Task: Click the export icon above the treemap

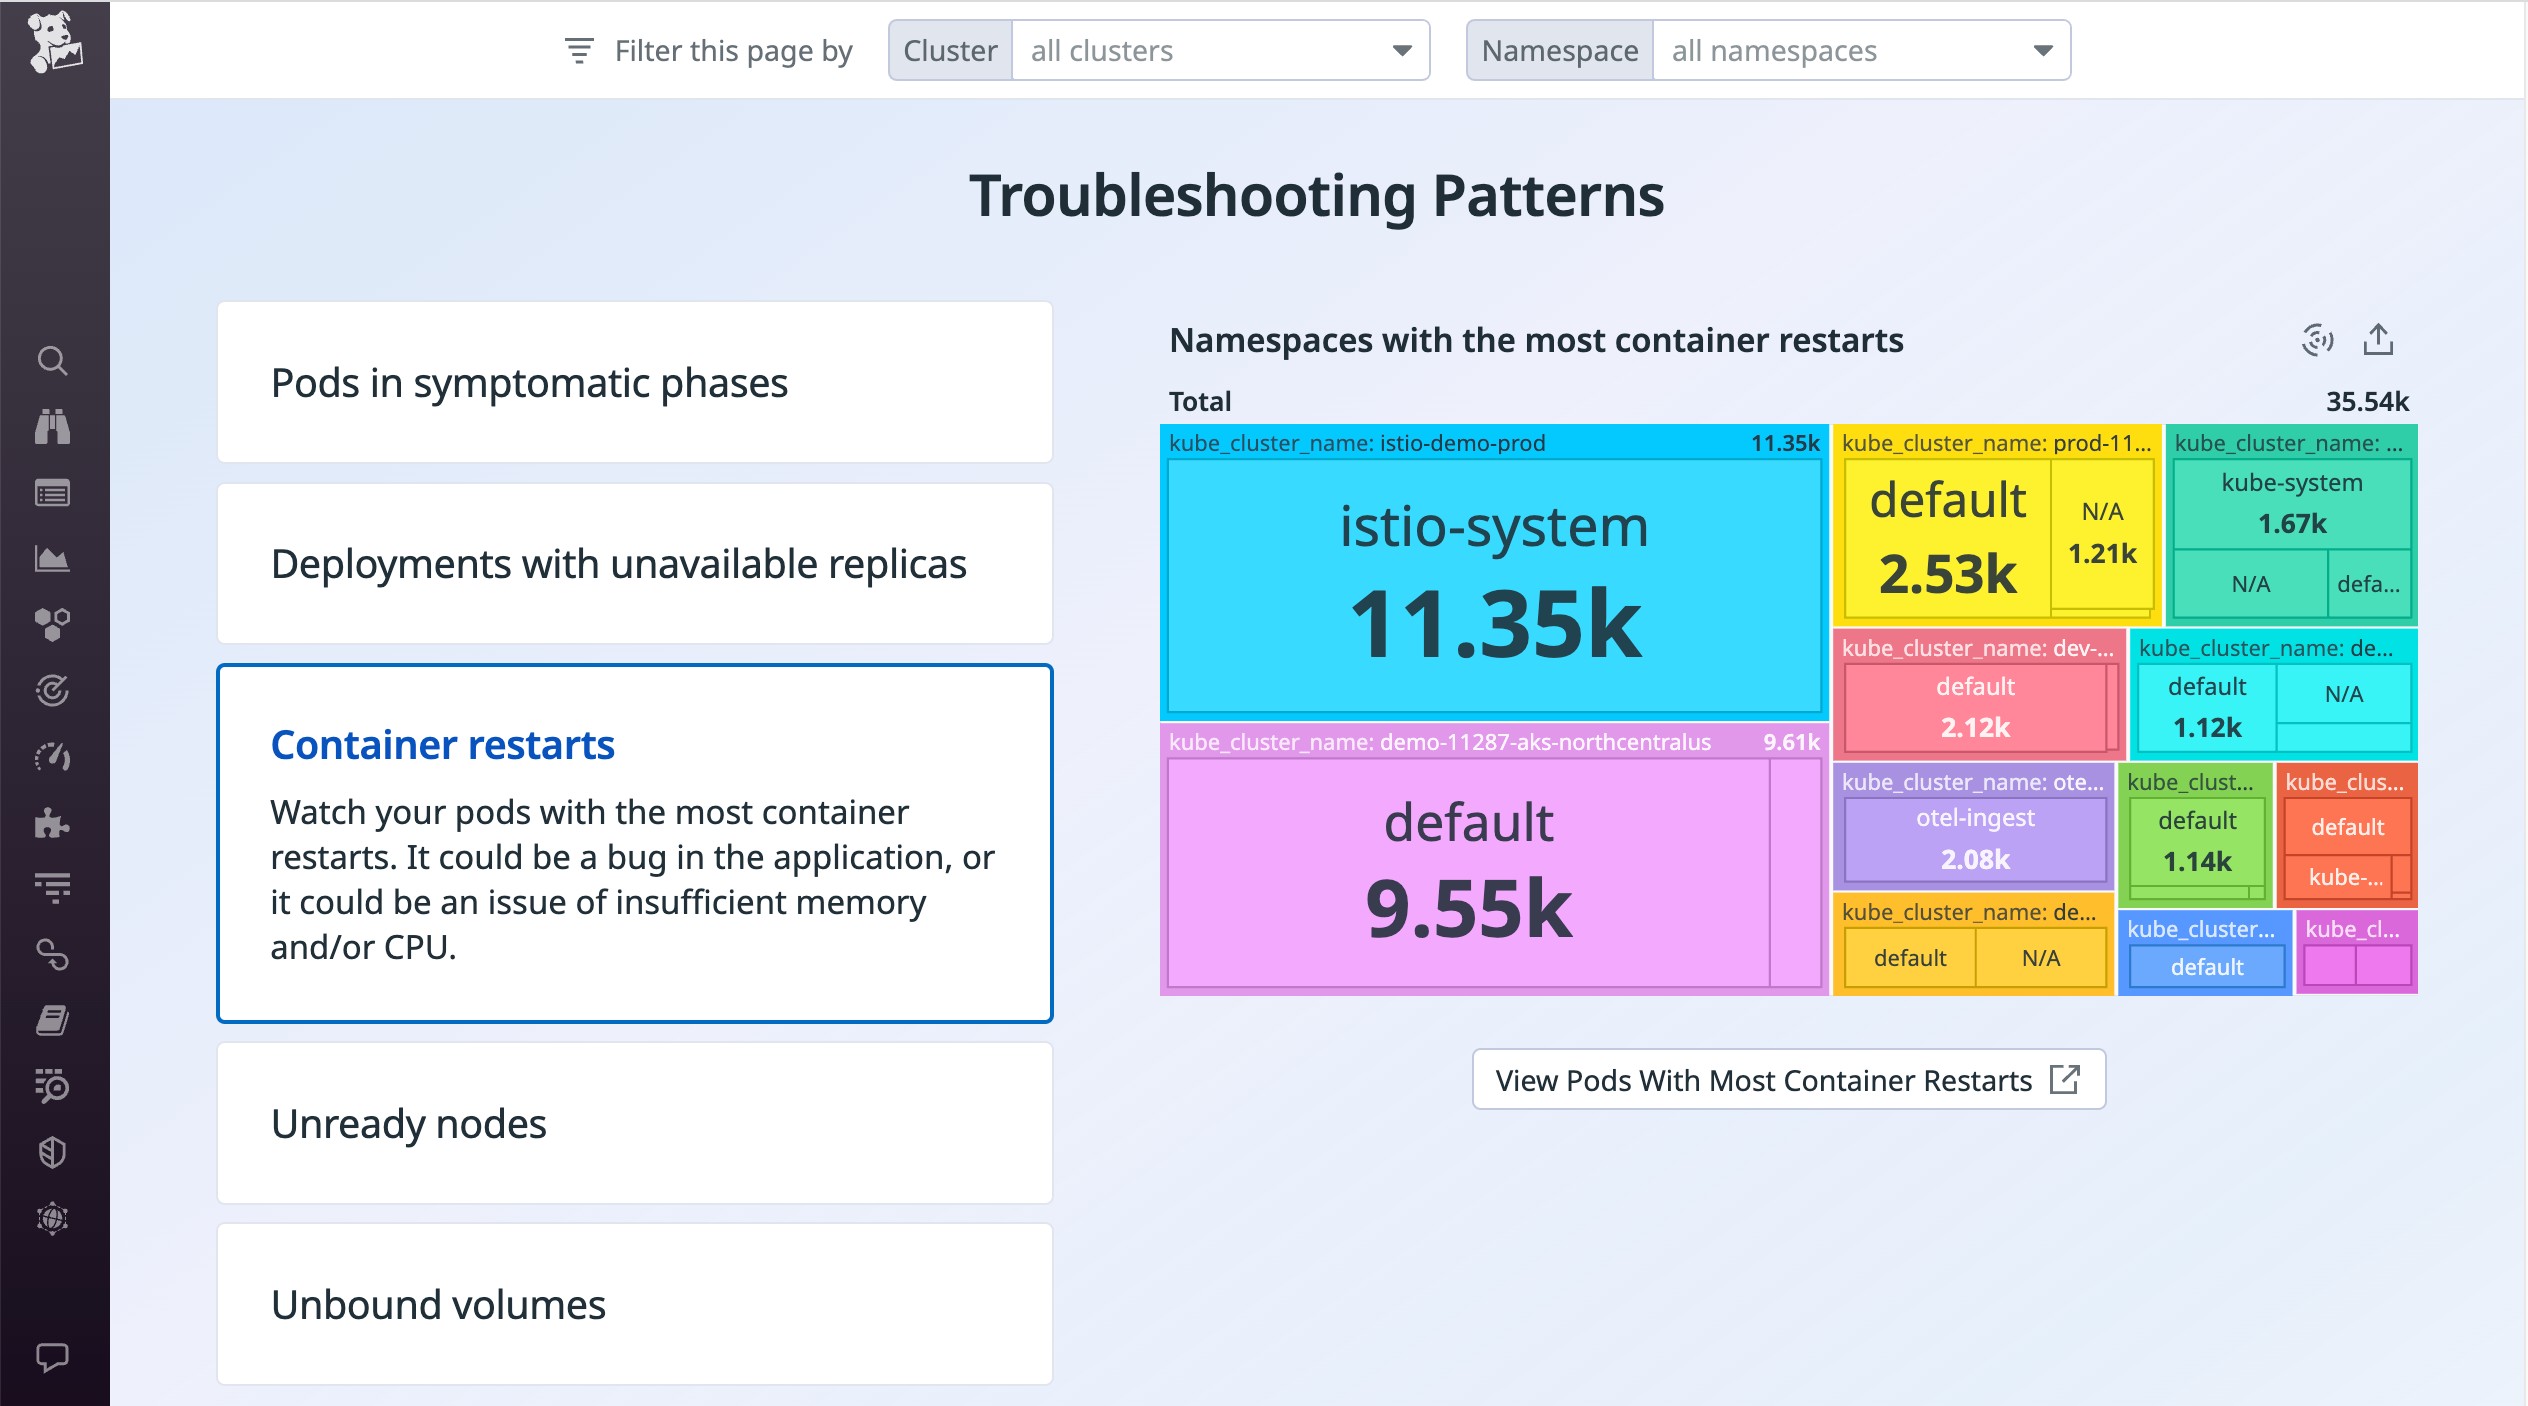Action: click(2379, 340)
